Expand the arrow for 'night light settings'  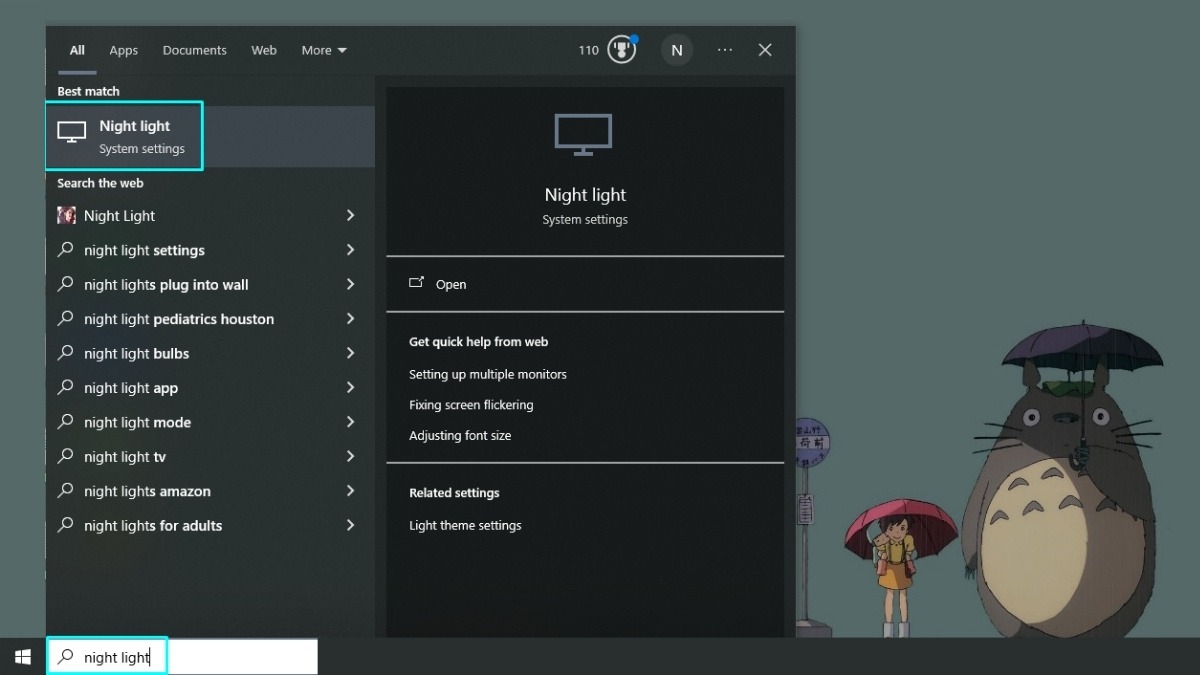tap(350, 250)
